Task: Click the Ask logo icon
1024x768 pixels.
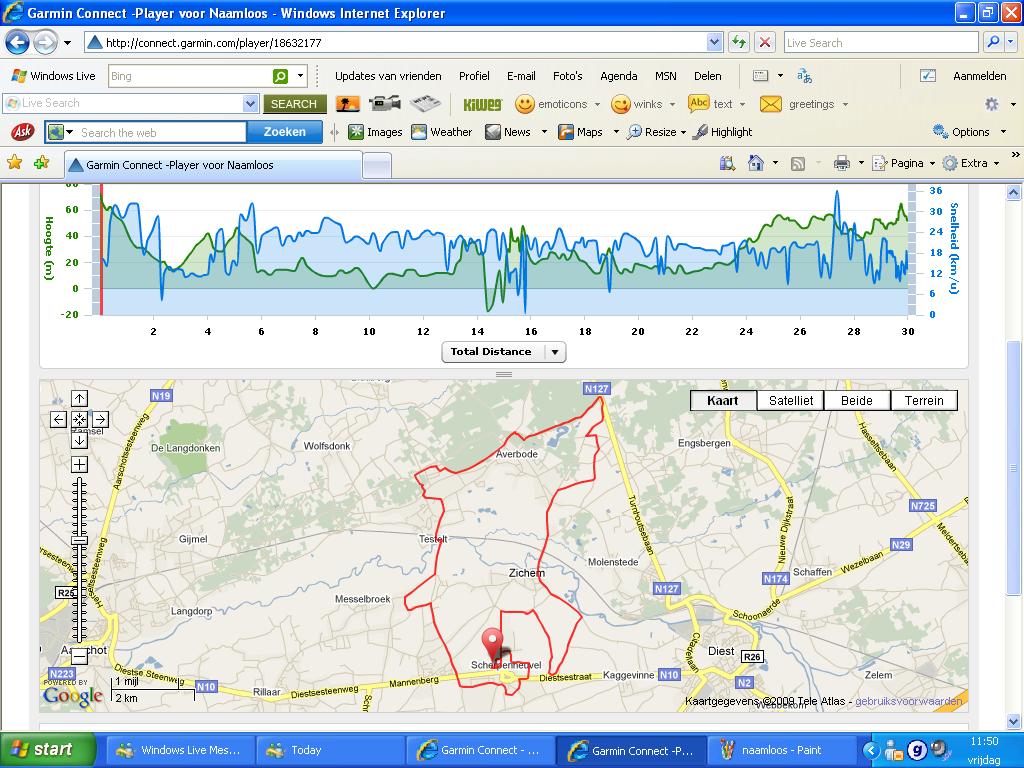Action: [23, 132]
